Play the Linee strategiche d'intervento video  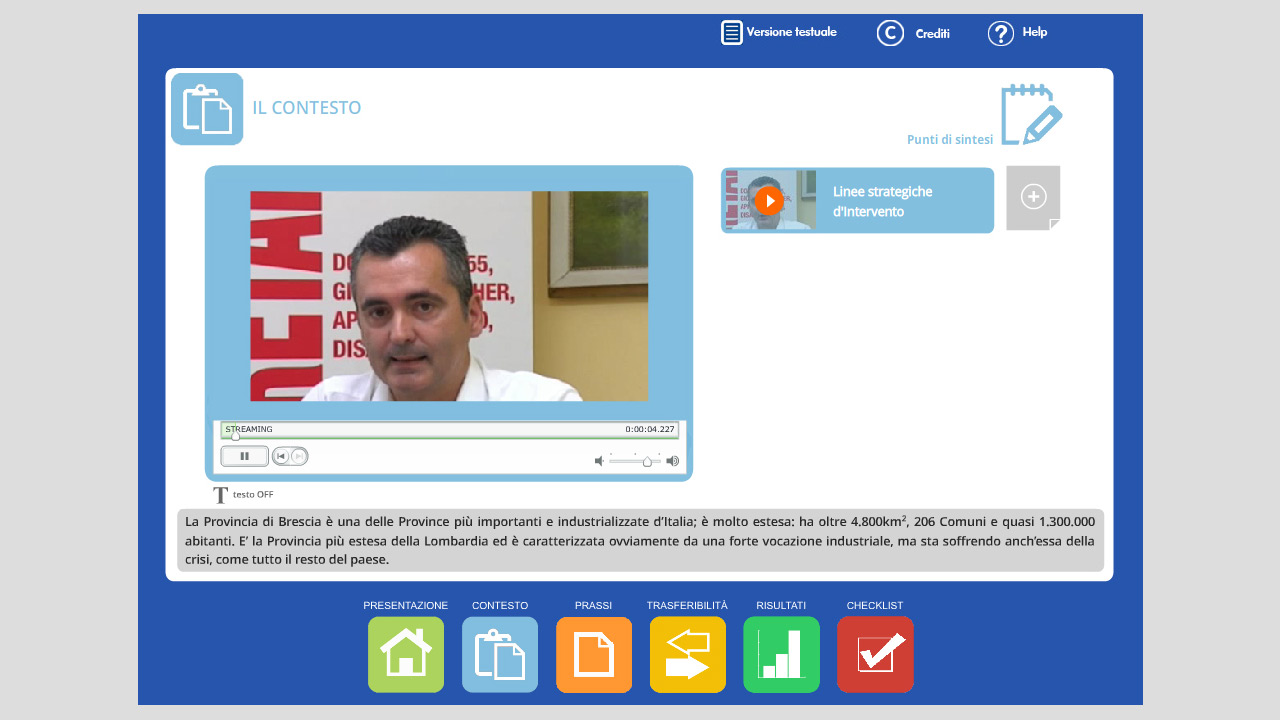(x=768, y=200)
